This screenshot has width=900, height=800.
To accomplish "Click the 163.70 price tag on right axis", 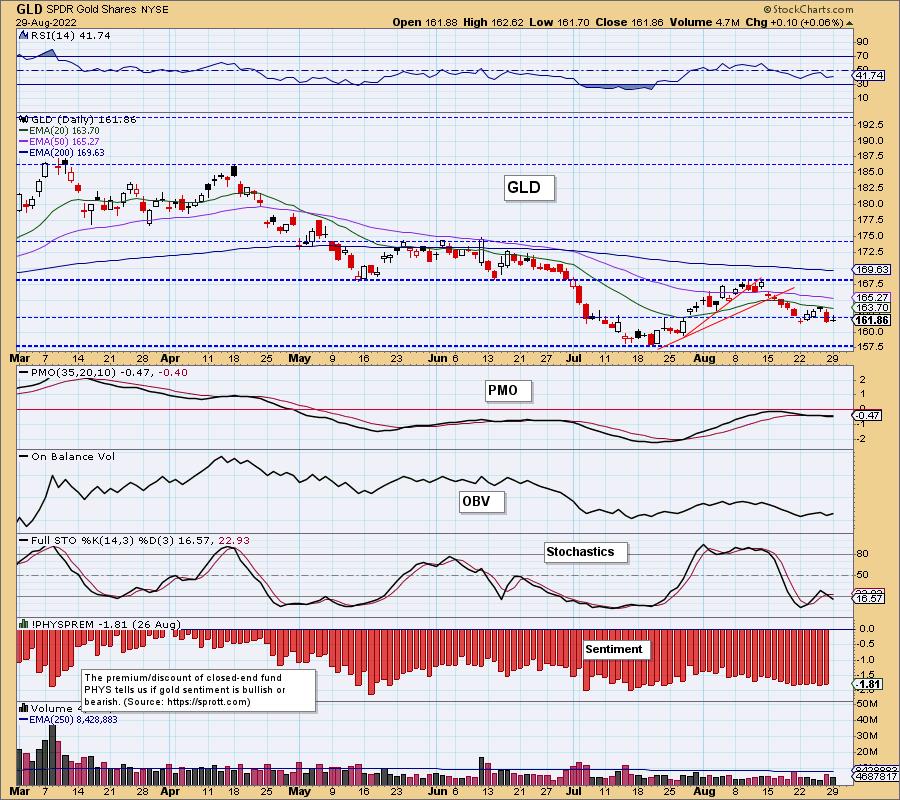I will pyautogui.click(x=872, y=308).
